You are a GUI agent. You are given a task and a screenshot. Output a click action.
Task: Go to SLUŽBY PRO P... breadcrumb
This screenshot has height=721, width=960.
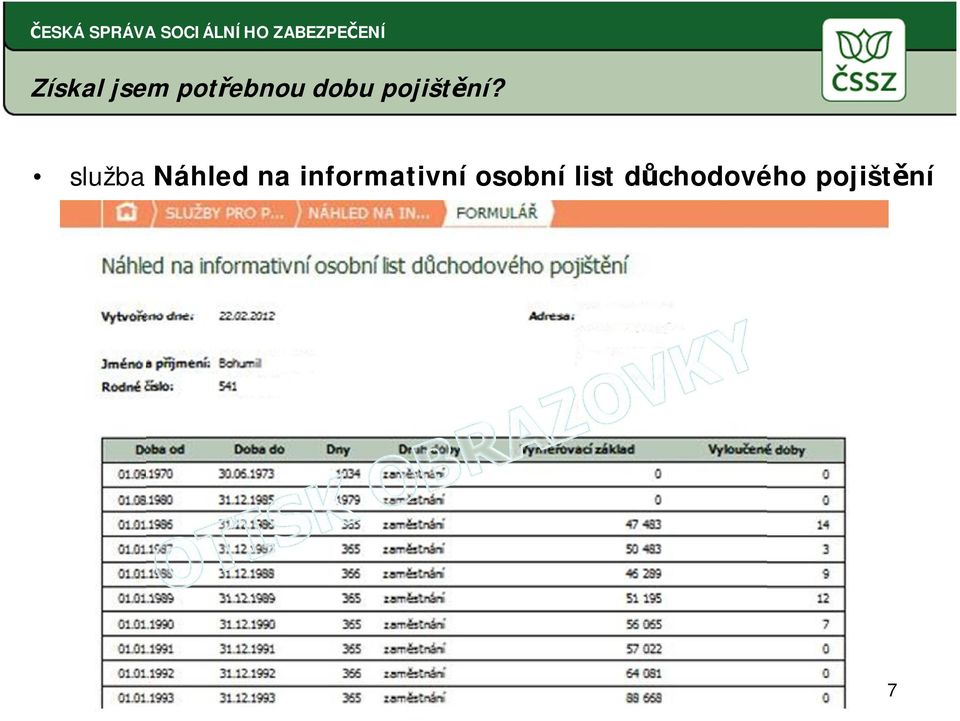(x=224, y=213)
